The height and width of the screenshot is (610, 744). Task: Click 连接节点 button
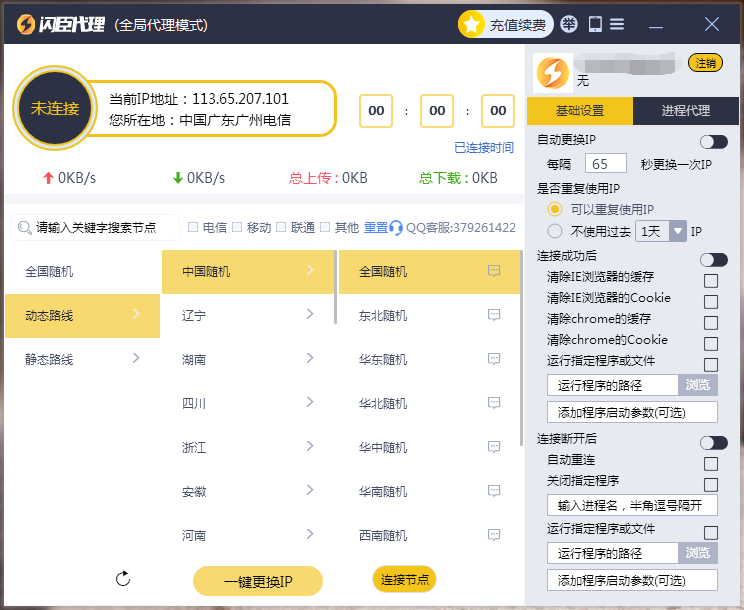[x=404, y=579]
